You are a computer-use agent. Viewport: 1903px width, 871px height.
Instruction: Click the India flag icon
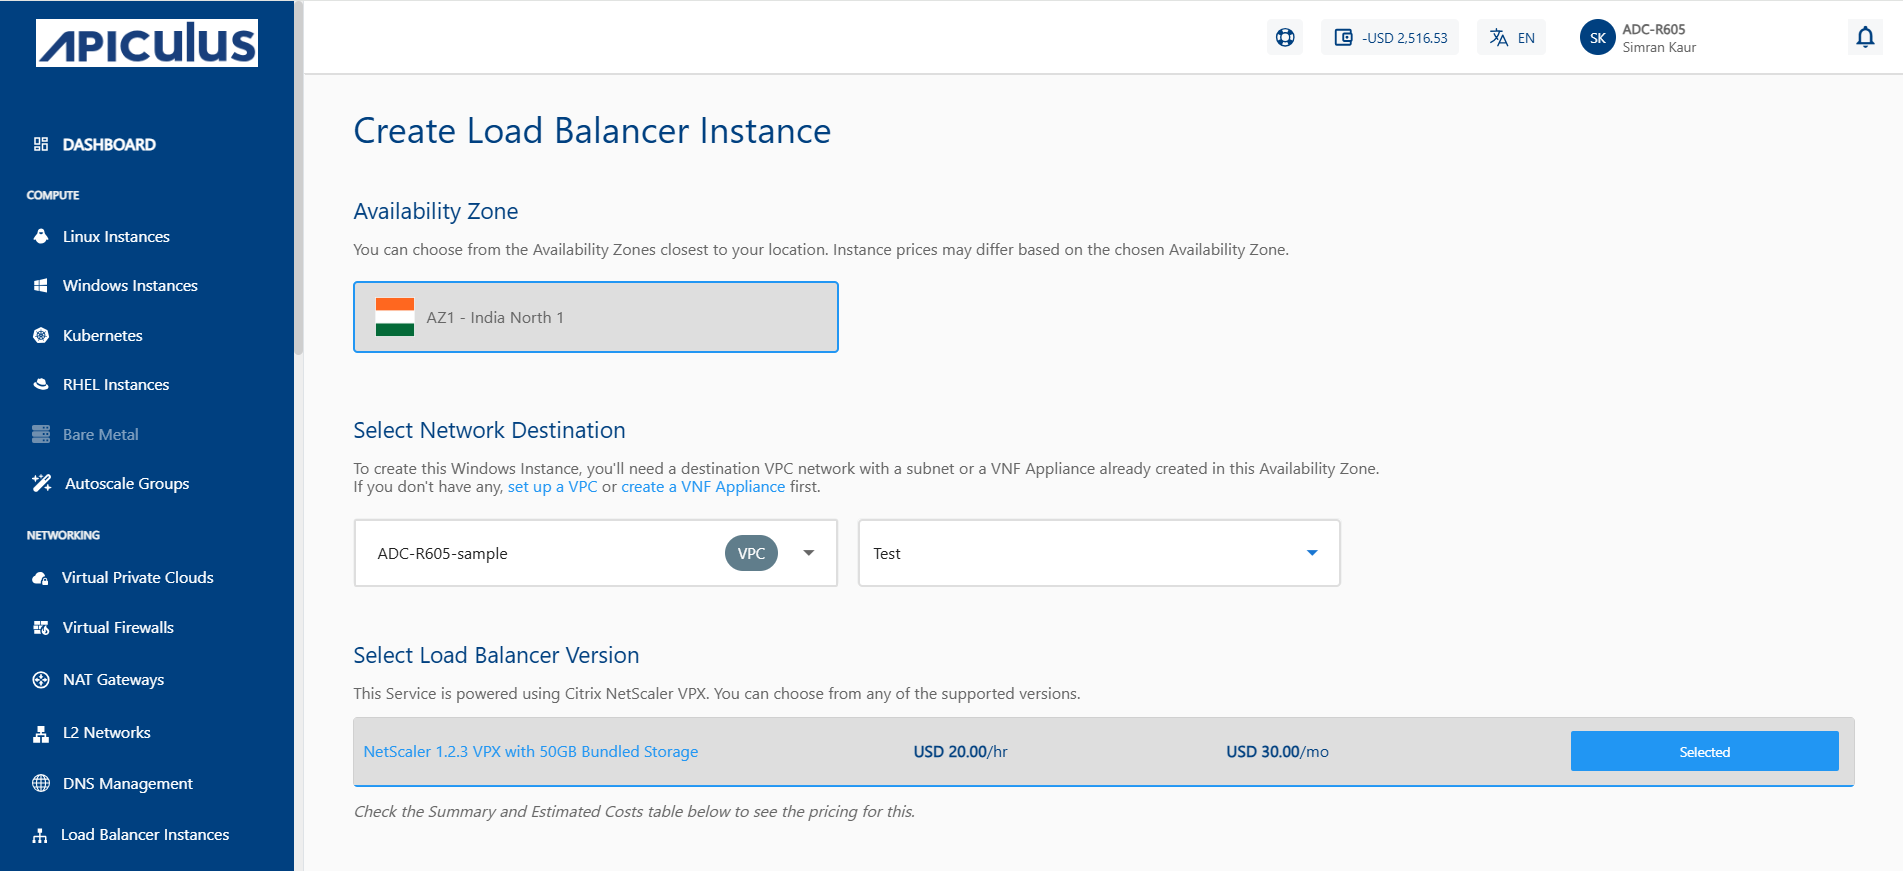(395, 317)
